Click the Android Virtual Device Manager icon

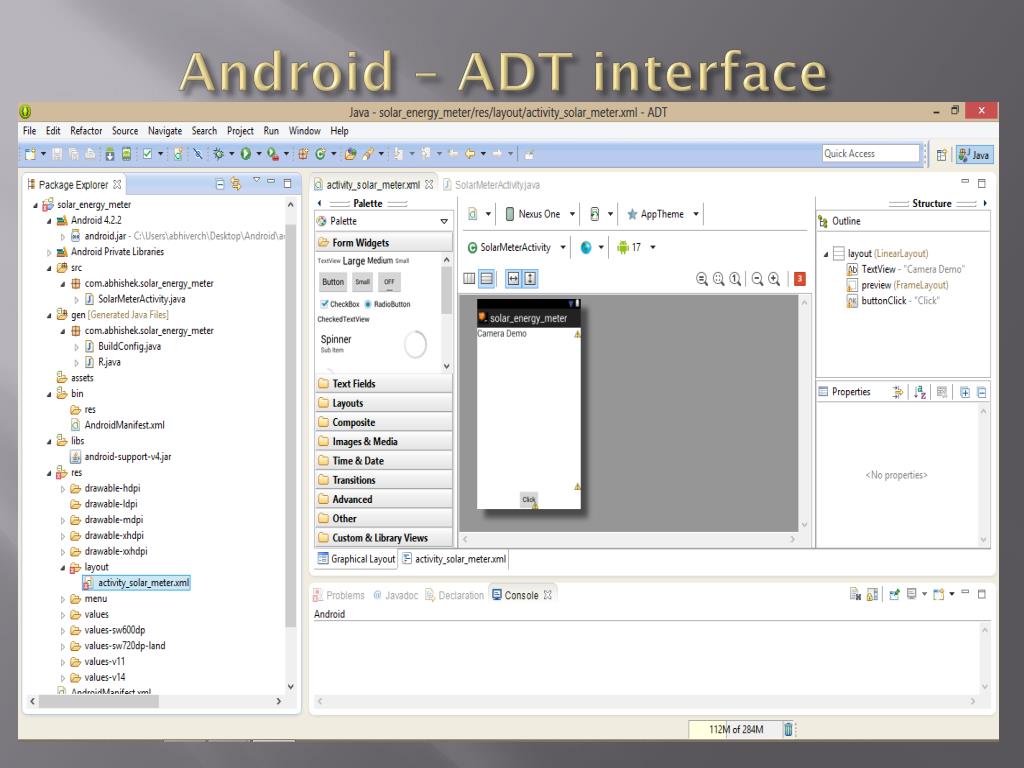pos(127,154)
